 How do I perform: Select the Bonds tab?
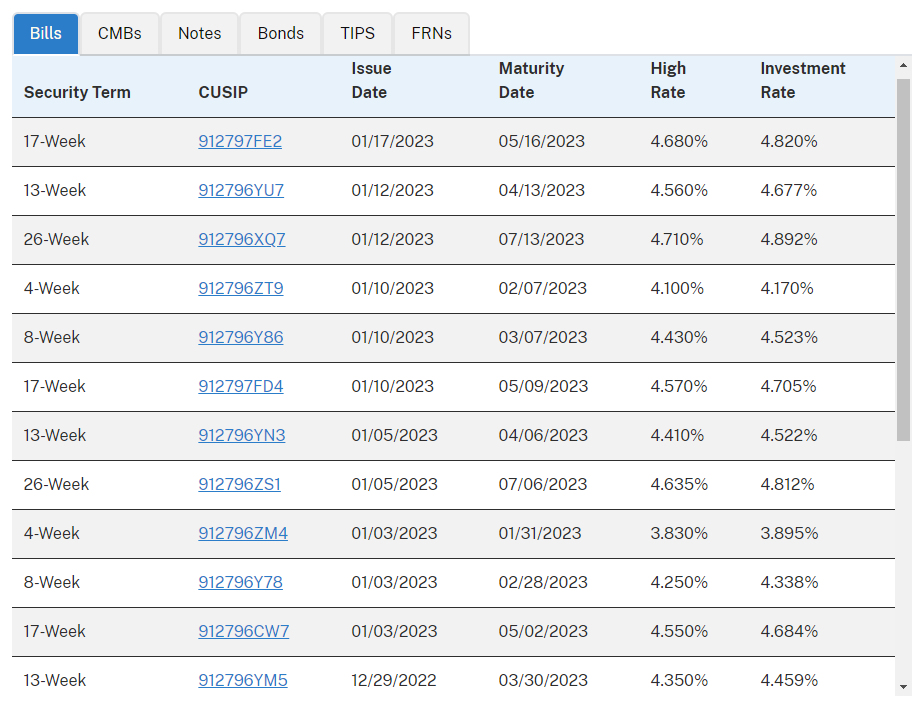coord(280,33)
